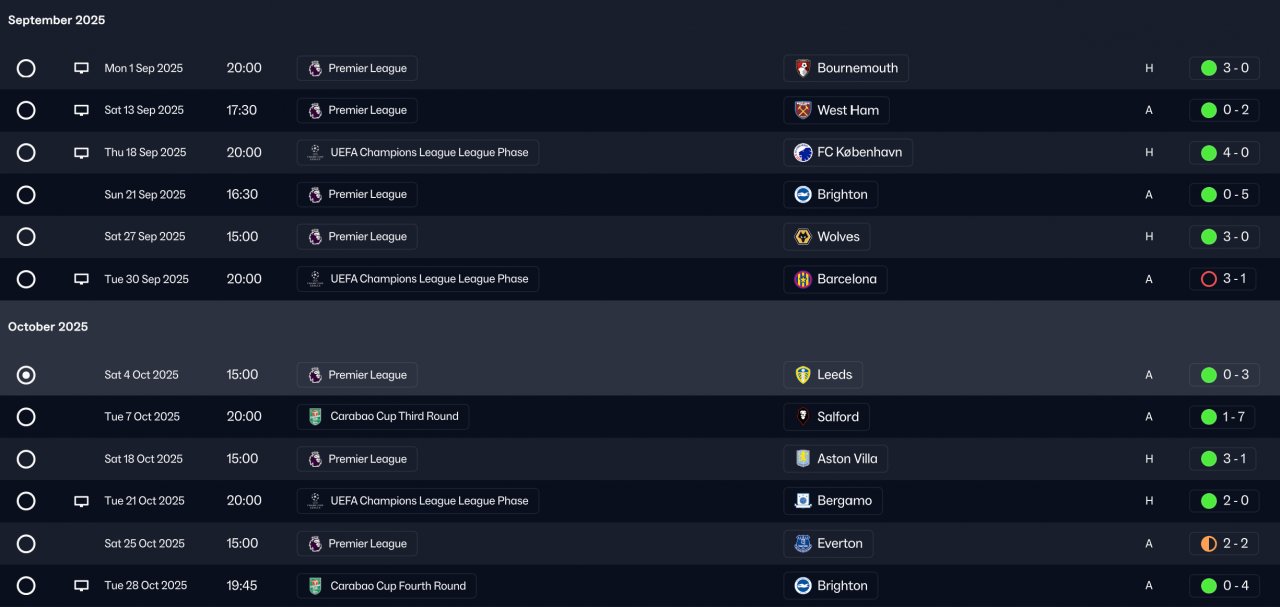Screen dimensions: 1280x607
Task: Select the radio button for Leeds match row
Action: (x=26, y=375)
